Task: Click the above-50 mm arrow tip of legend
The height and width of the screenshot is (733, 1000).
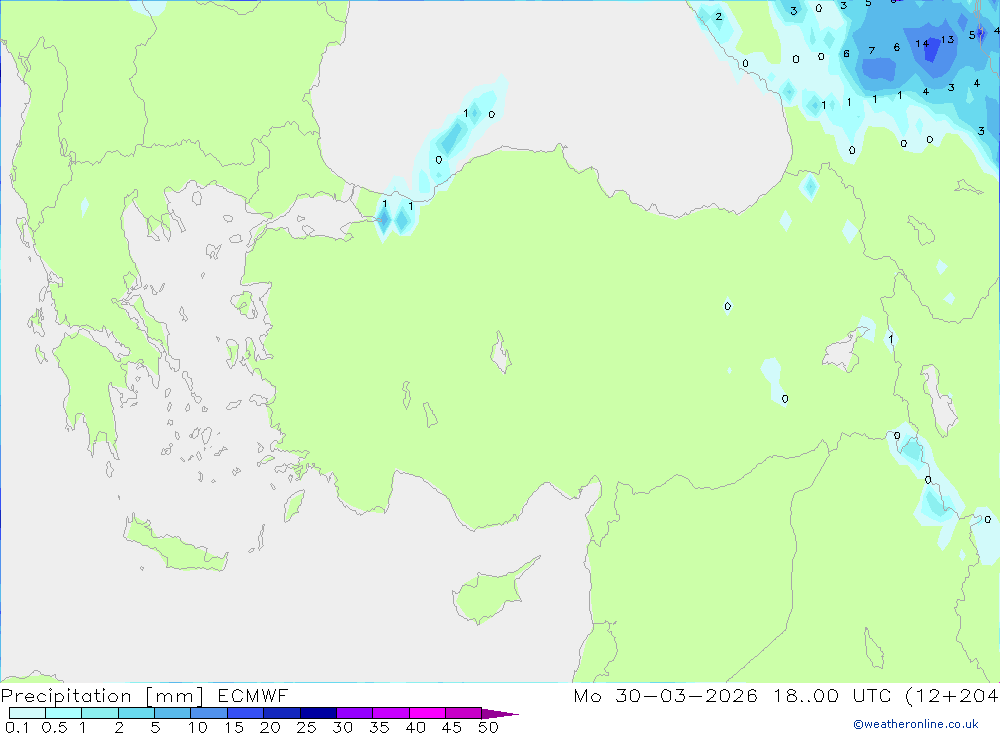Action: coord(500,713)
